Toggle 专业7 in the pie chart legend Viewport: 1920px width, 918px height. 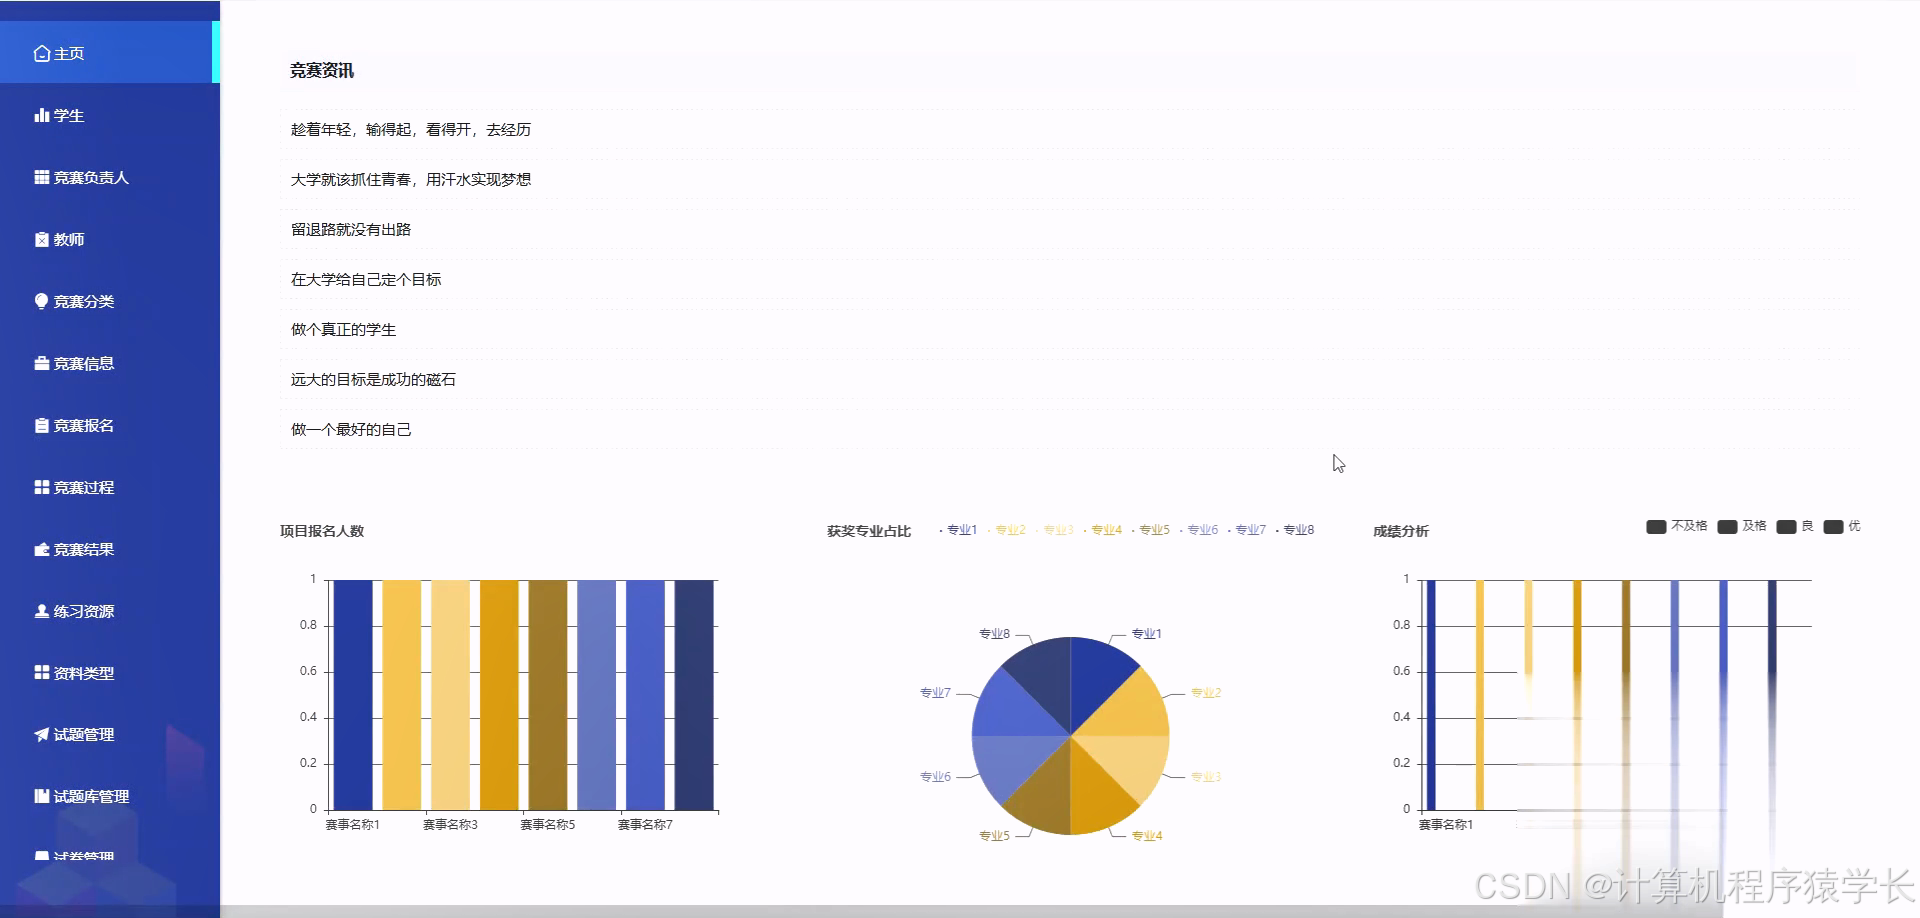(1246, 530)
